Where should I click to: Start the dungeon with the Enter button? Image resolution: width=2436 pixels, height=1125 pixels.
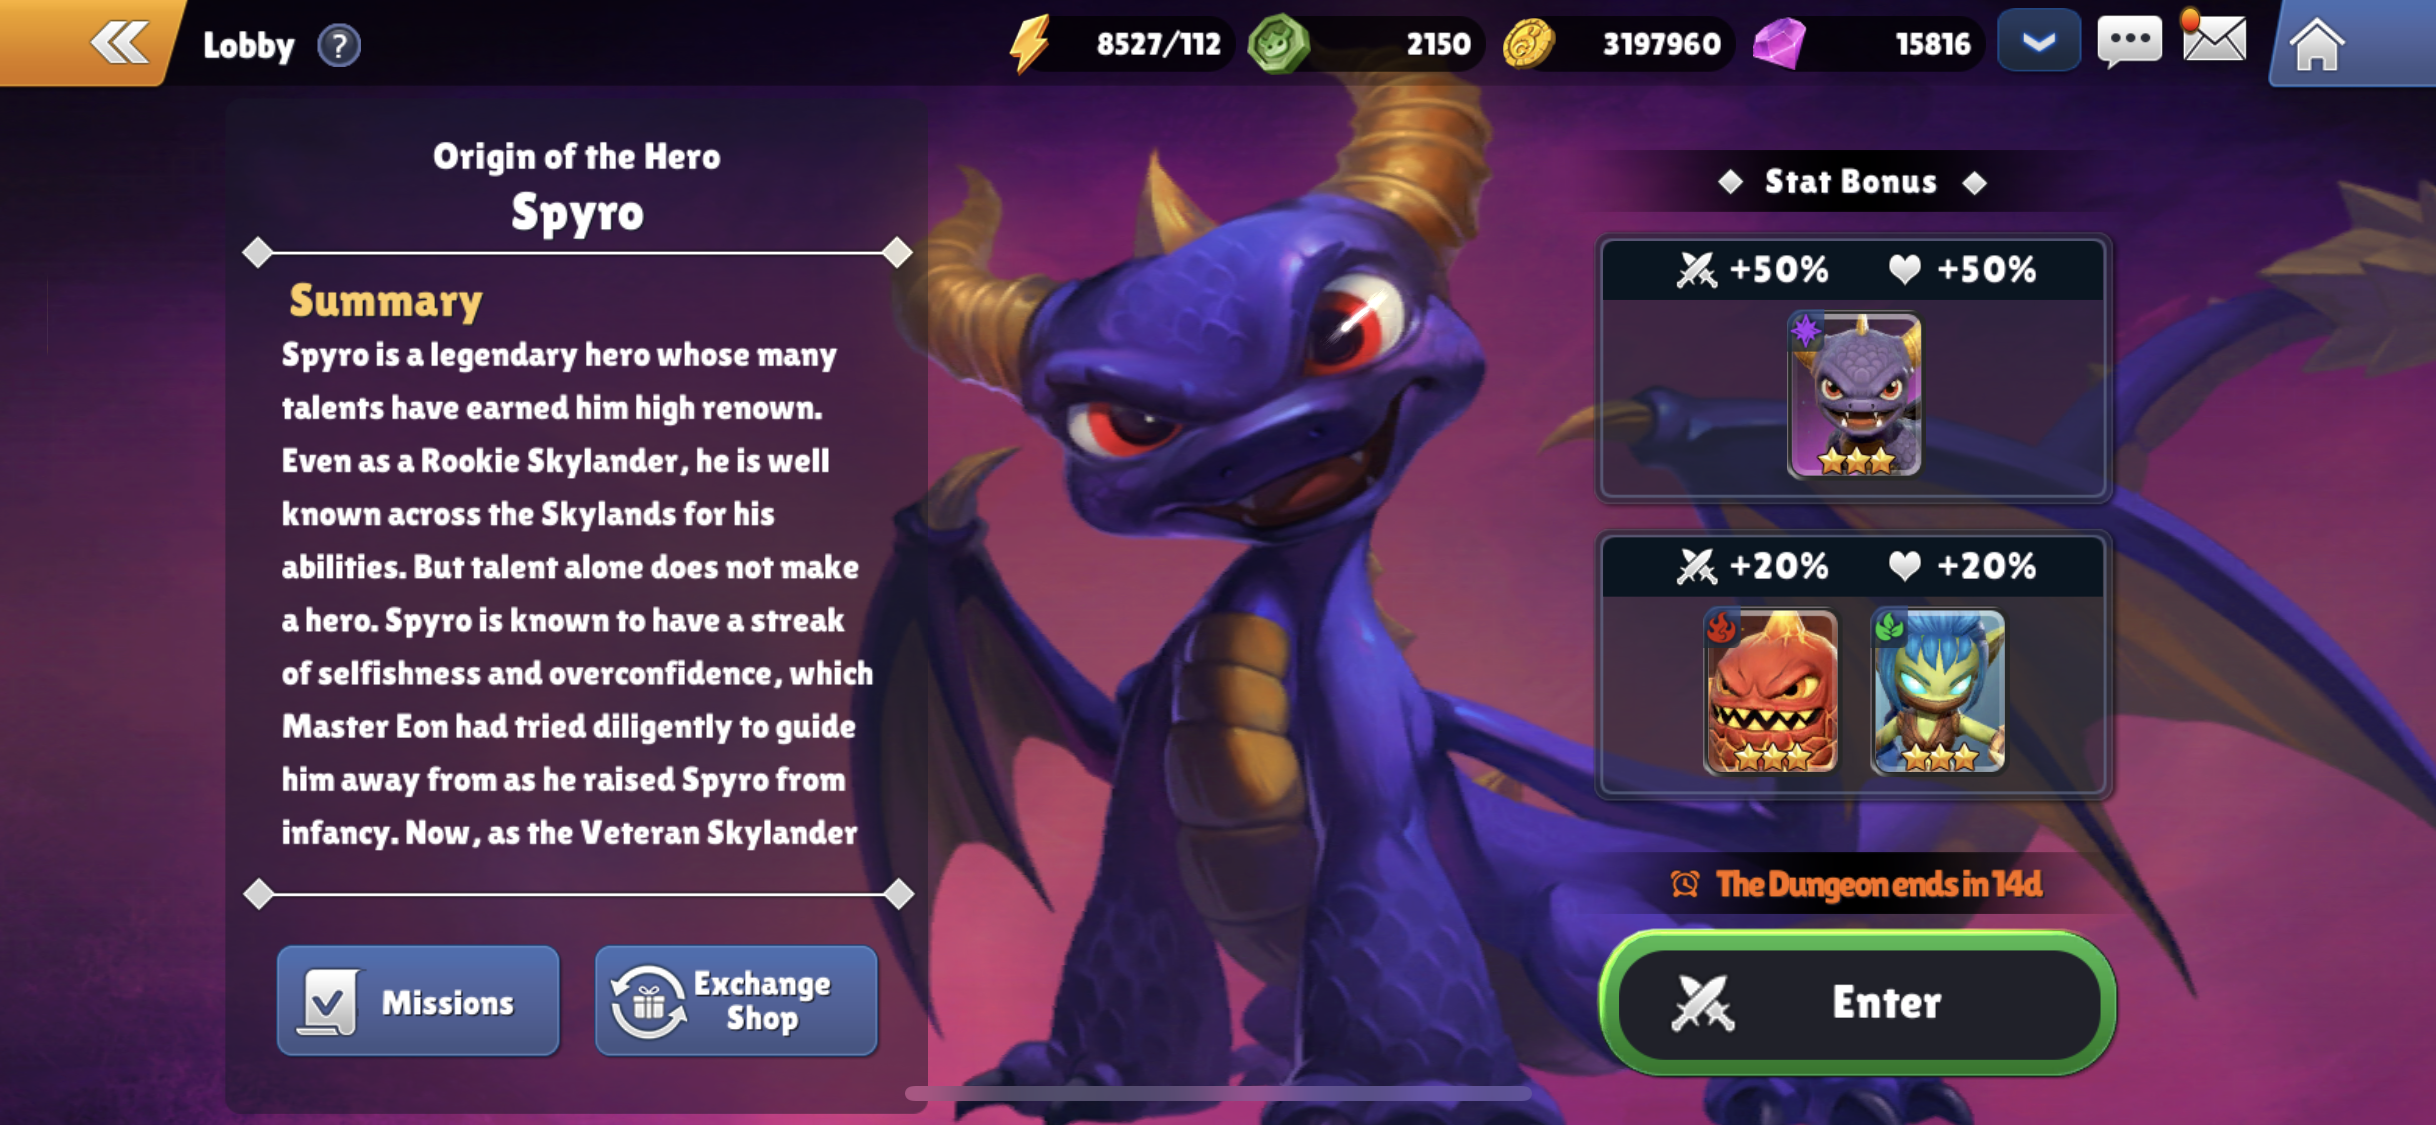click(x=1858, y=1003)
